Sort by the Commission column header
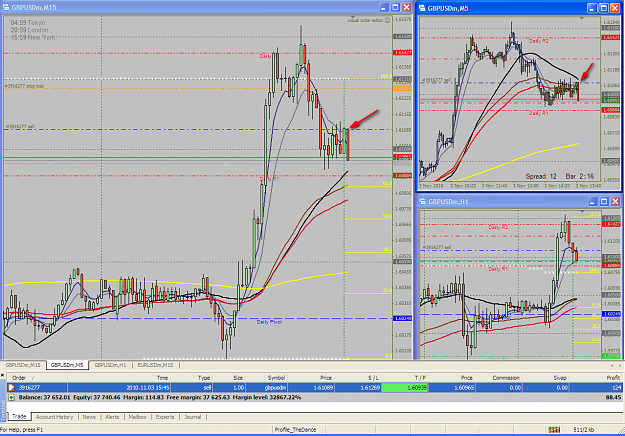This screenshot has height=436, width=625. coord(499,378)
